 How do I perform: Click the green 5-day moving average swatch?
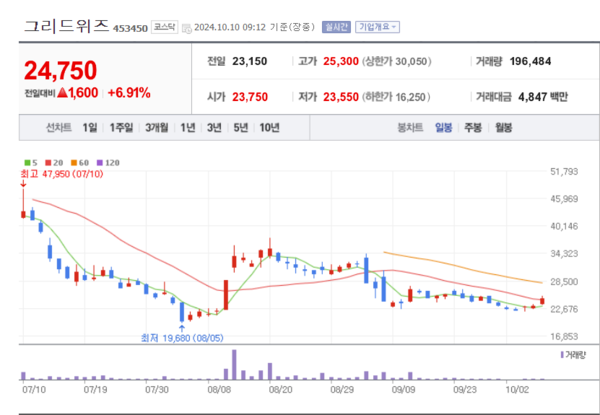[27, 163]
